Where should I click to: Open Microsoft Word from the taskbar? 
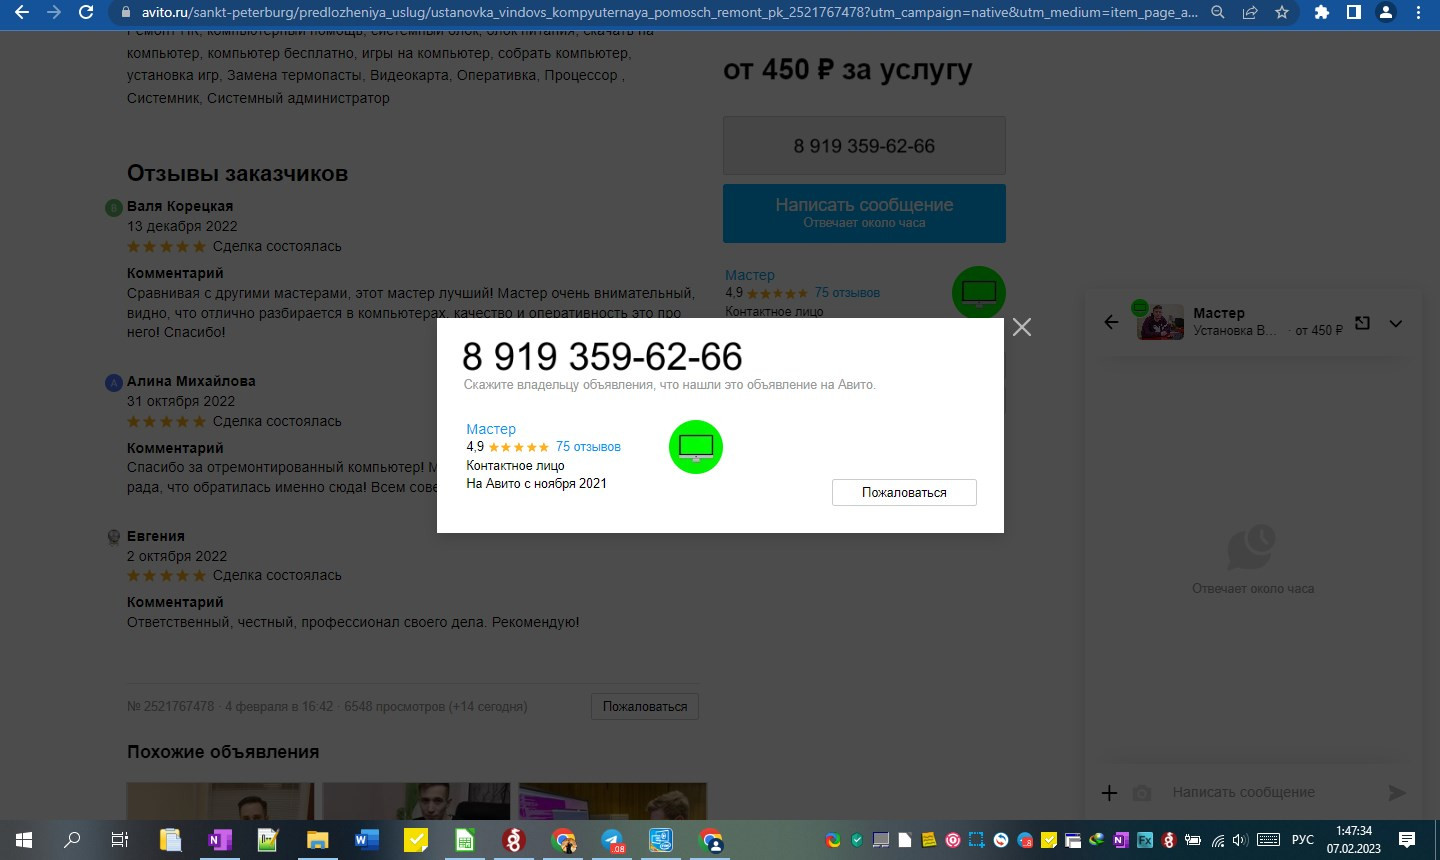(x=366, y=840)
